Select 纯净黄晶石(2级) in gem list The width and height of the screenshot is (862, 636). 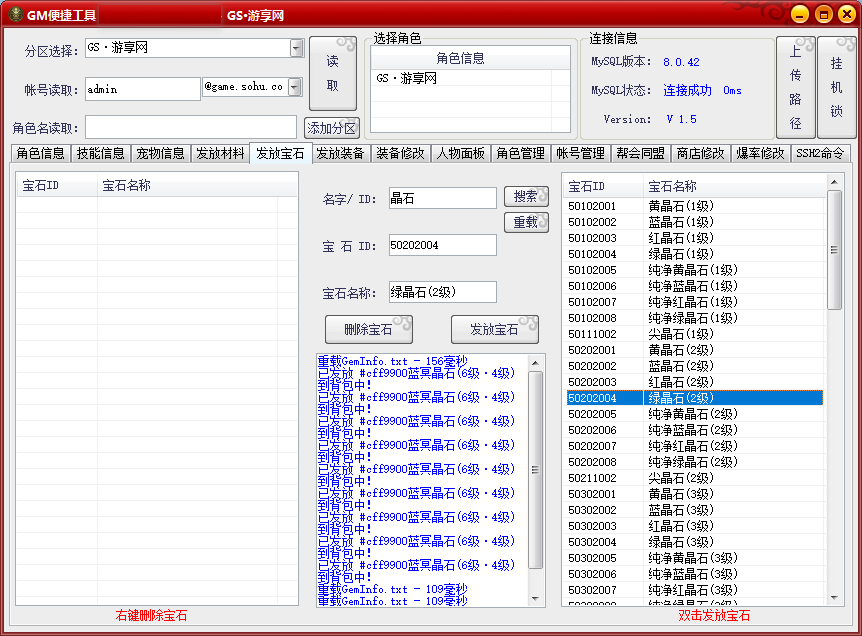[693, 414]
